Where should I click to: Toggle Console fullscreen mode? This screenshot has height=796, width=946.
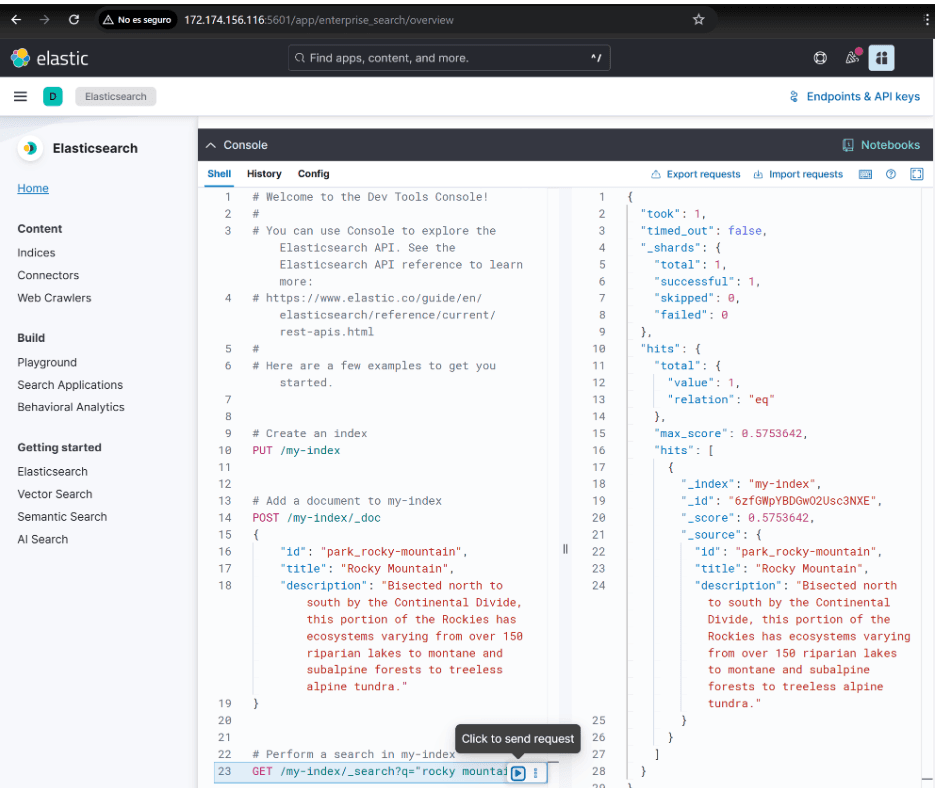pyautogui.click(x=916, y=173)
